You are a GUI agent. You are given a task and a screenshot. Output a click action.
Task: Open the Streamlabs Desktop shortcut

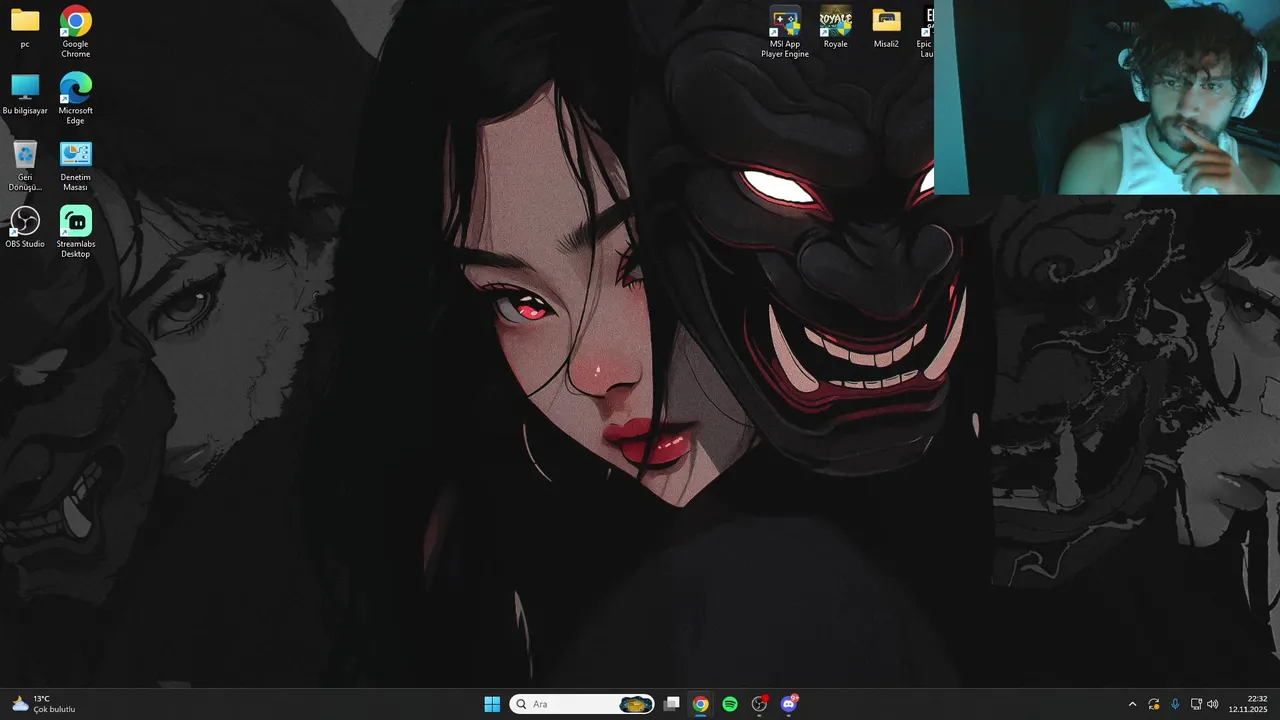75,232
